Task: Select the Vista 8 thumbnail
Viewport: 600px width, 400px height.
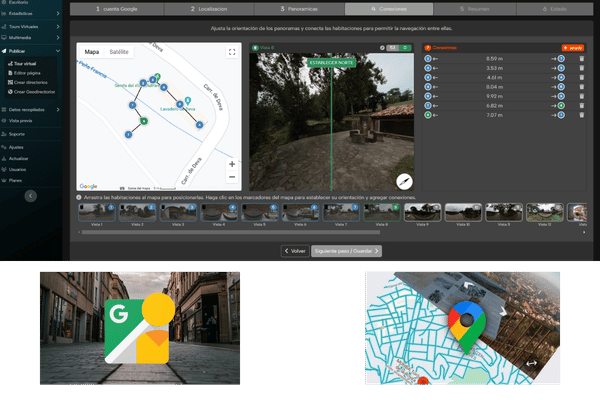Action: pyautogui.click(x=382, y=212)
